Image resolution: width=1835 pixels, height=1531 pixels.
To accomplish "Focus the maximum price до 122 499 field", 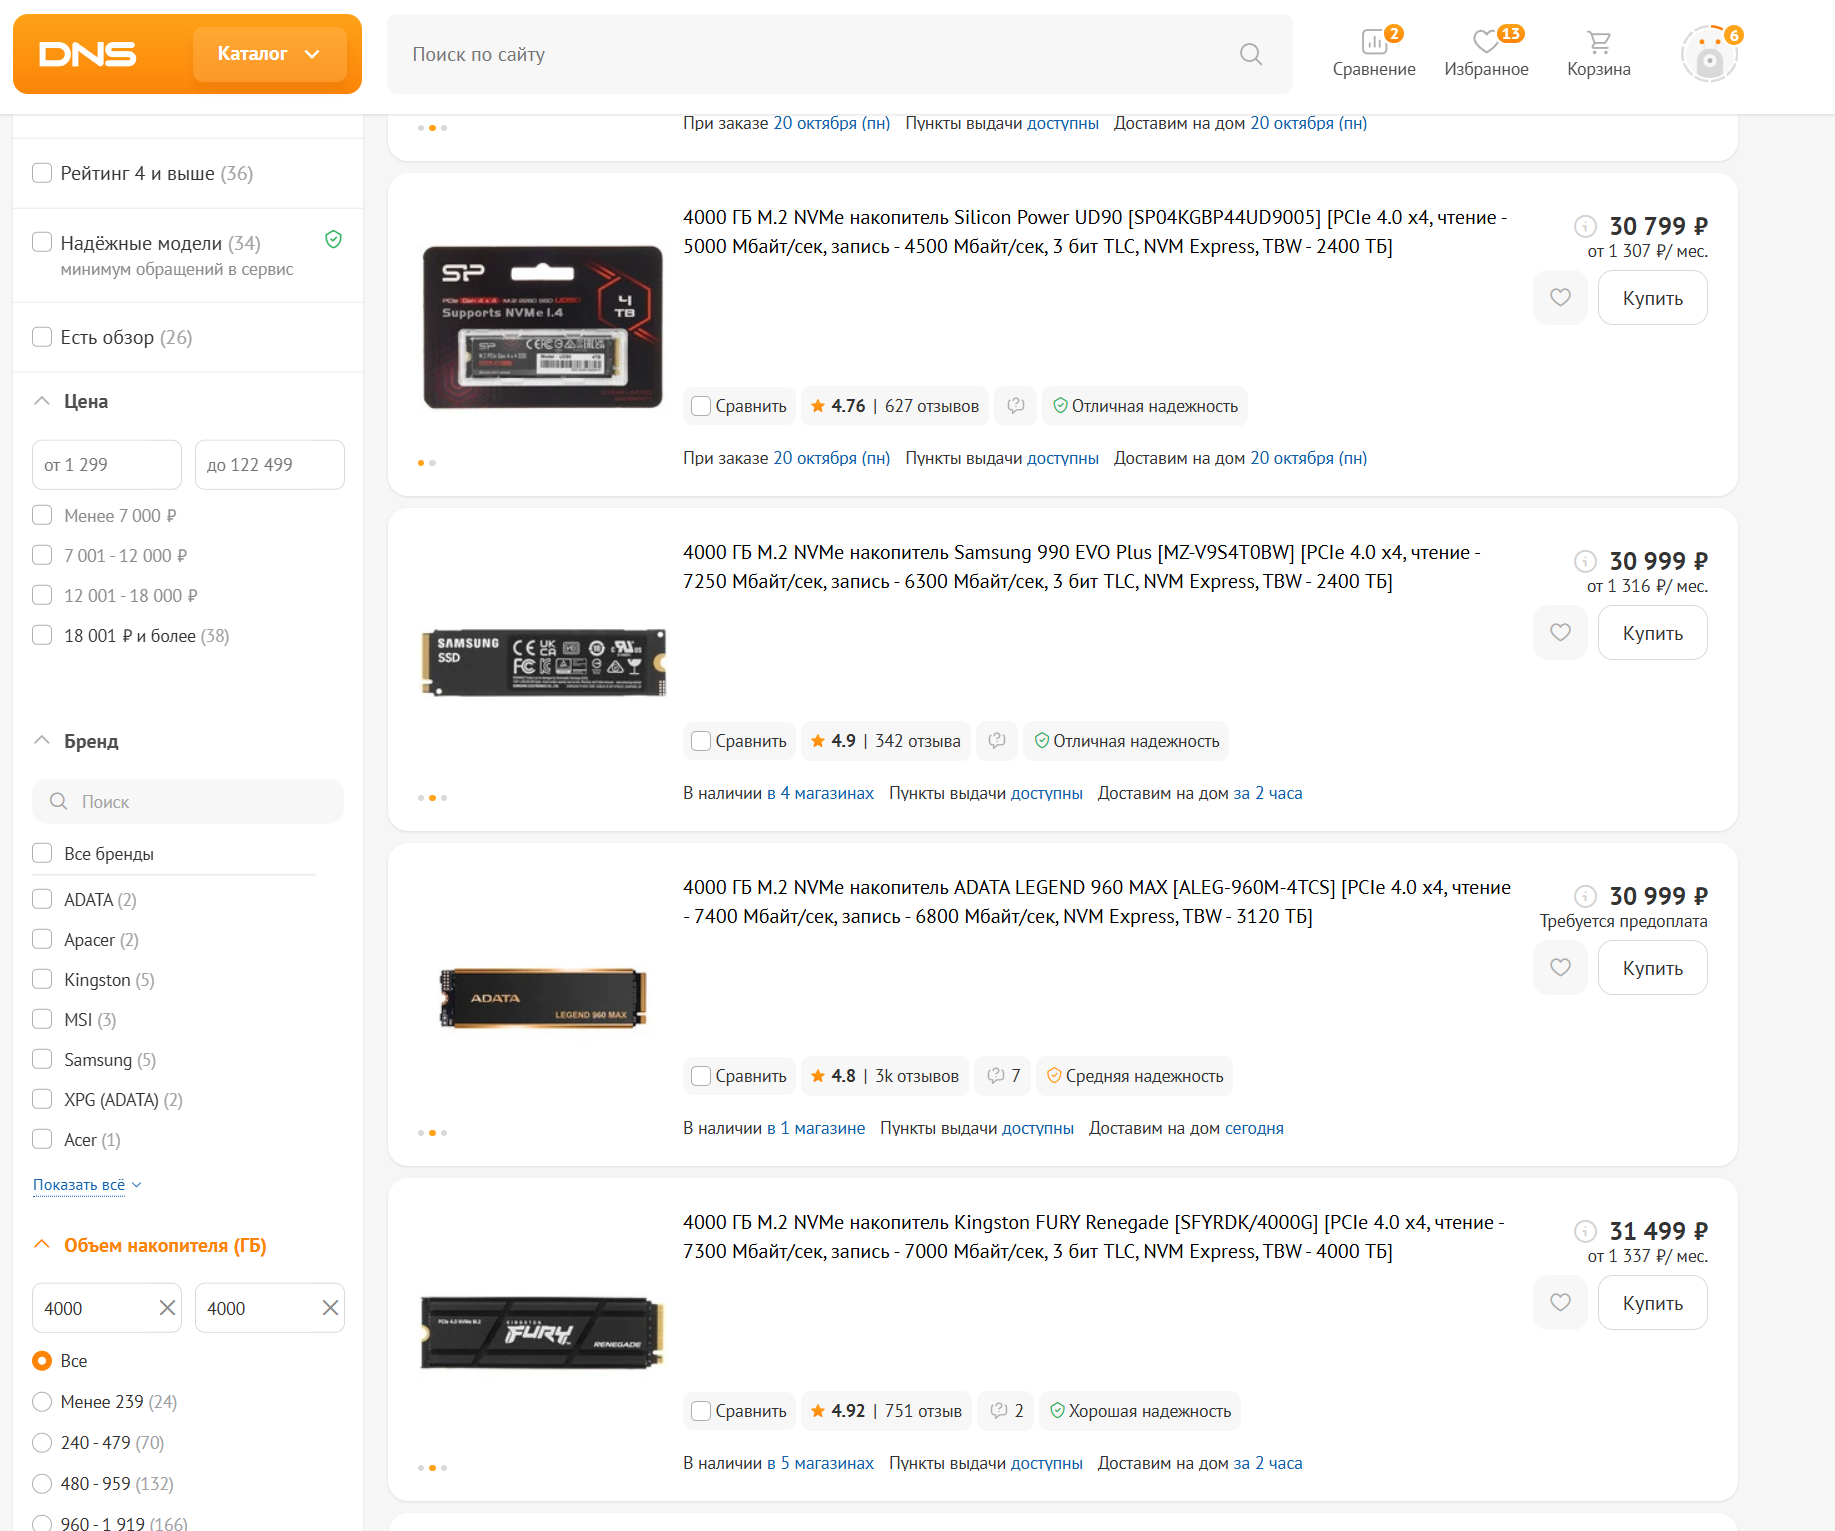I will (270, 465).
